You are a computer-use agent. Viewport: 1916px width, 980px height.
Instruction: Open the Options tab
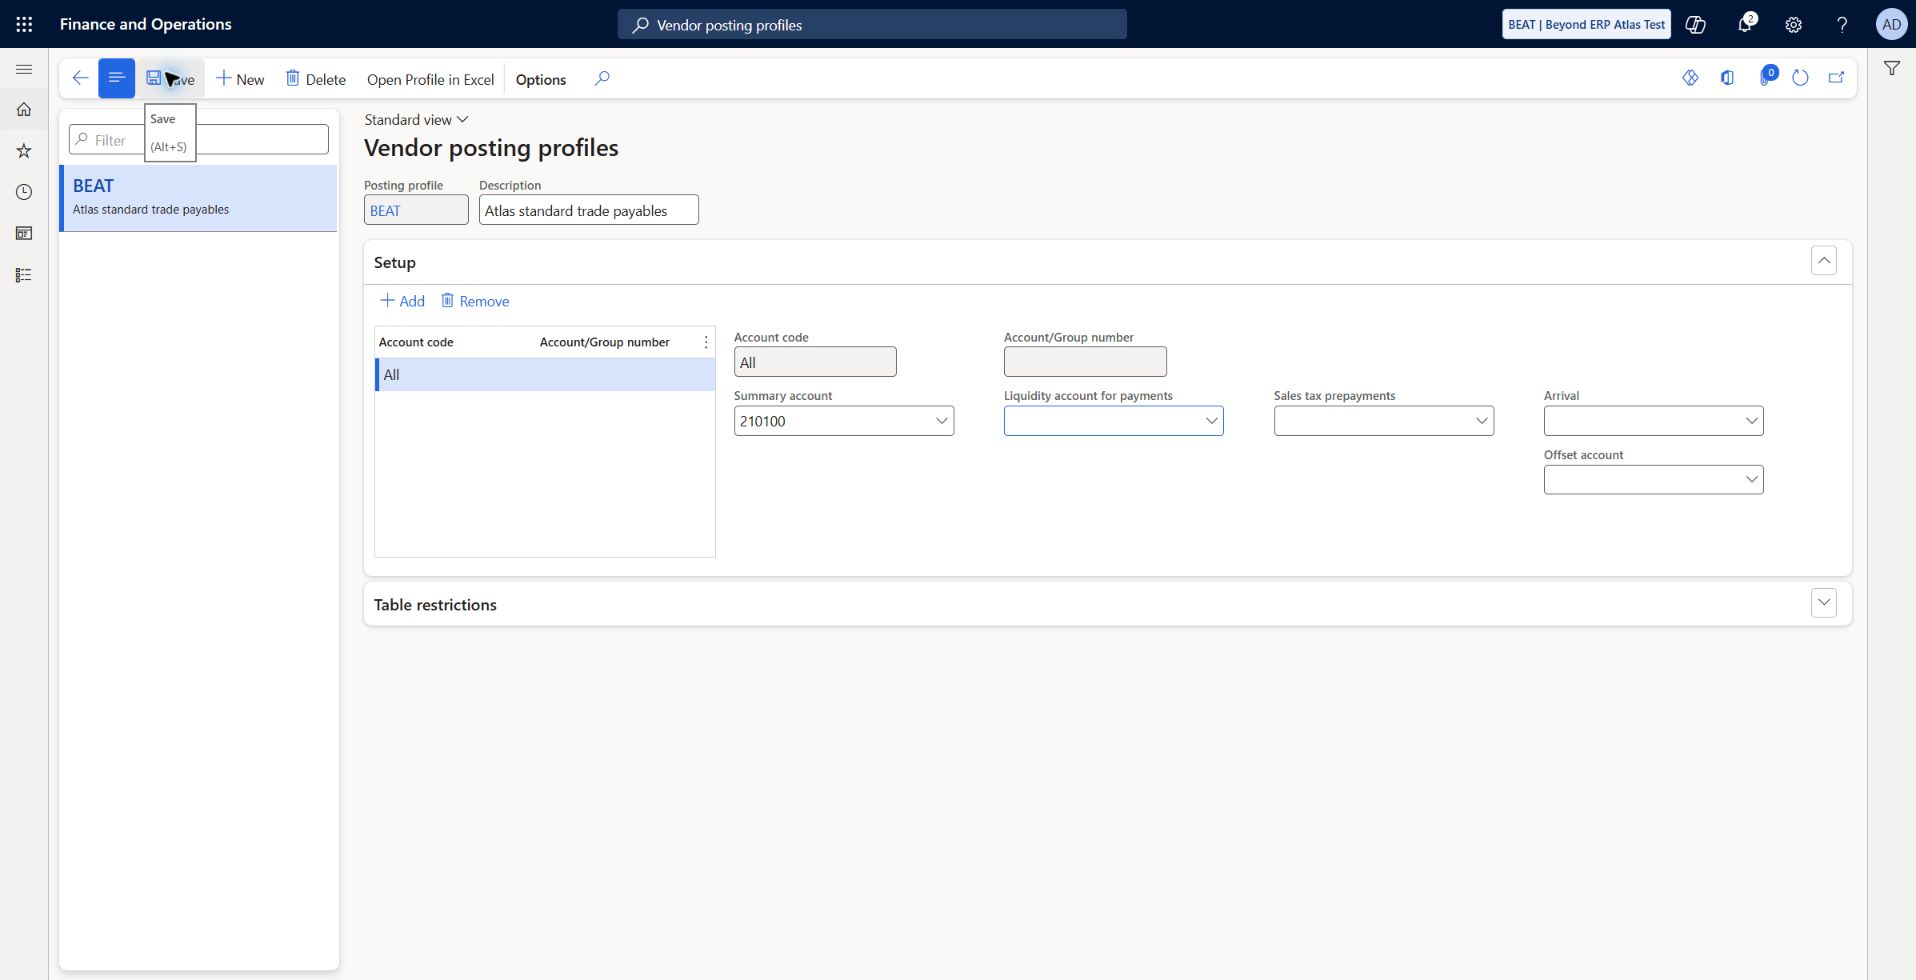[541, 79]
